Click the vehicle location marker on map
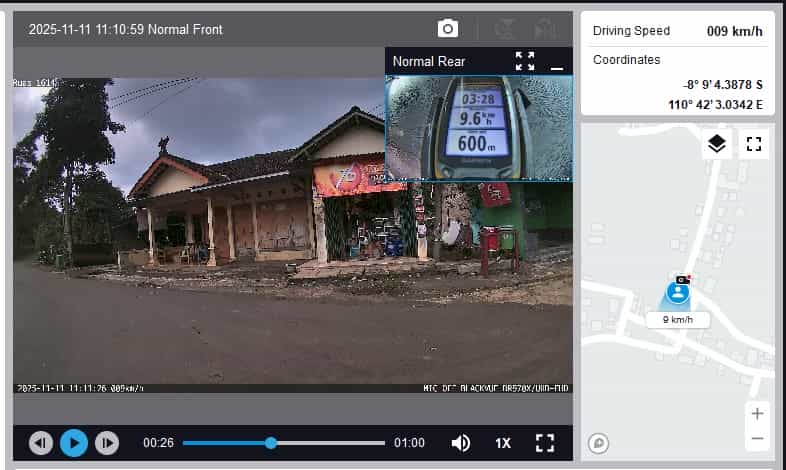This screenshot has height=470, width=786. tap(679, 293)
